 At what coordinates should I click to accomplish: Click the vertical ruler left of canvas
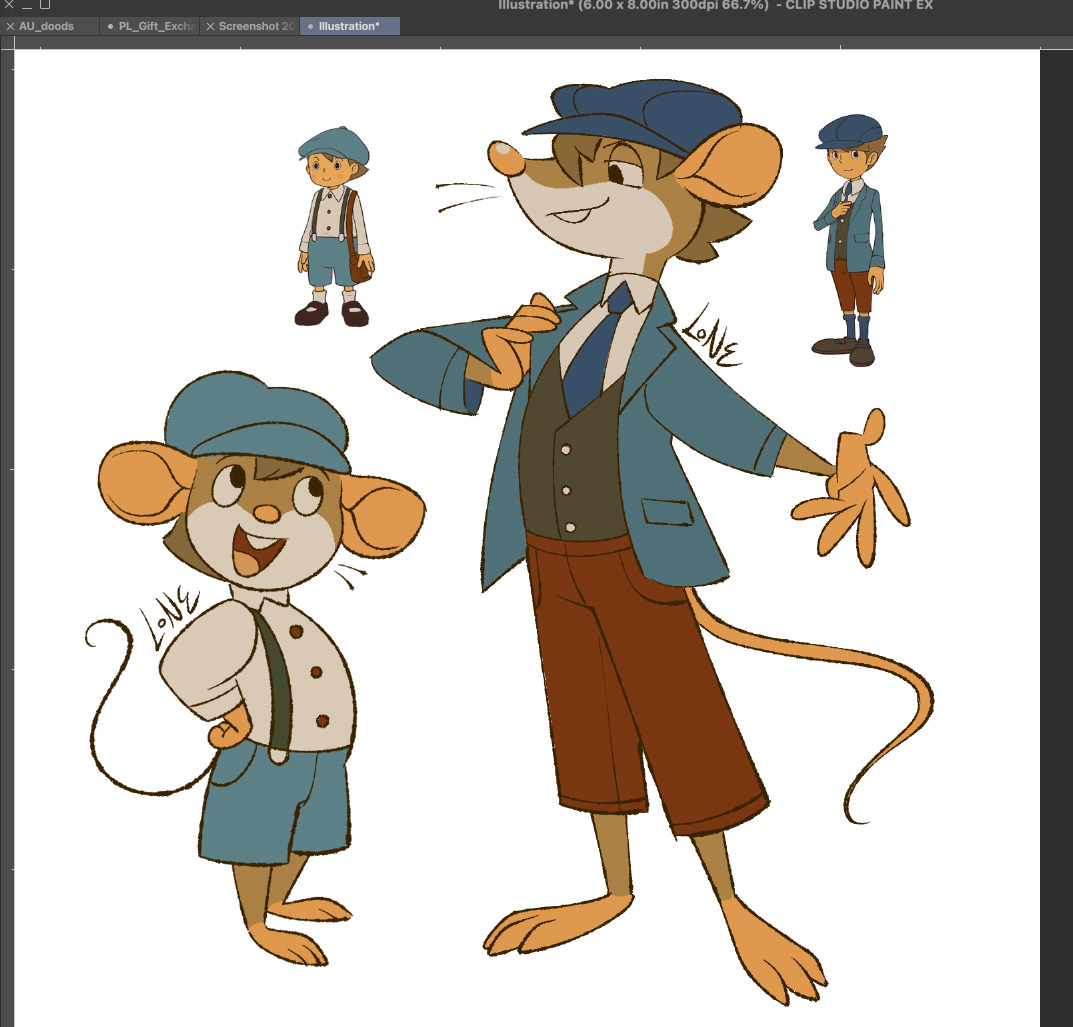[x=7, y=500]
